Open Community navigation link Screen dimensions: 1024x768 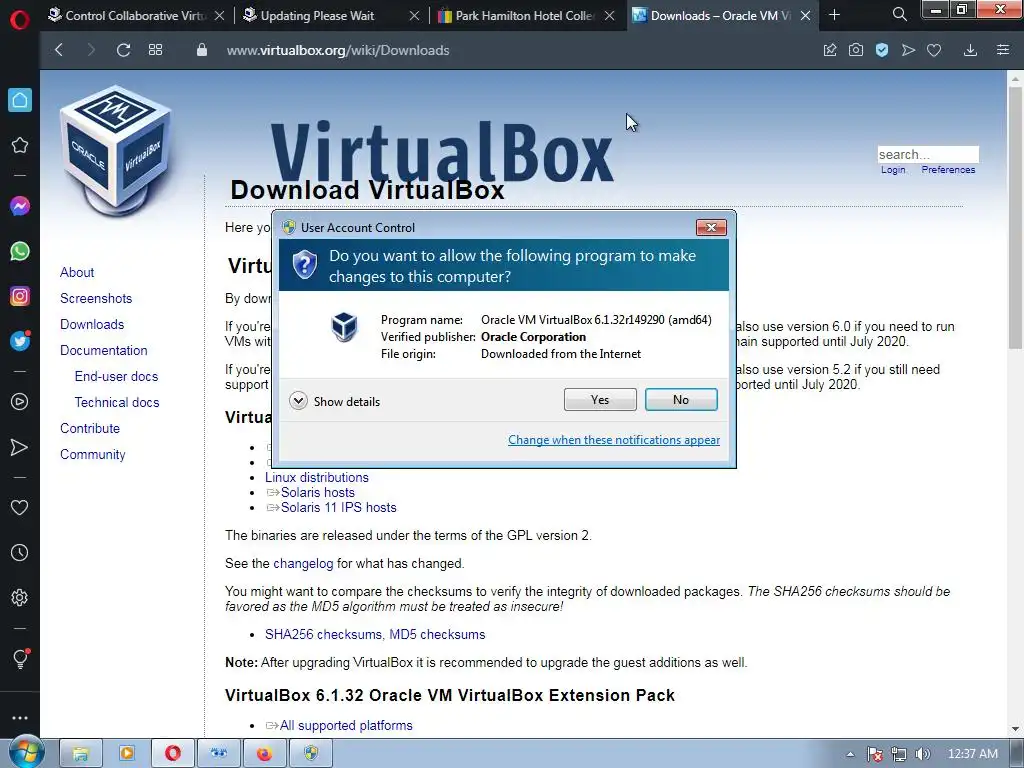click(x=93, y=455)
